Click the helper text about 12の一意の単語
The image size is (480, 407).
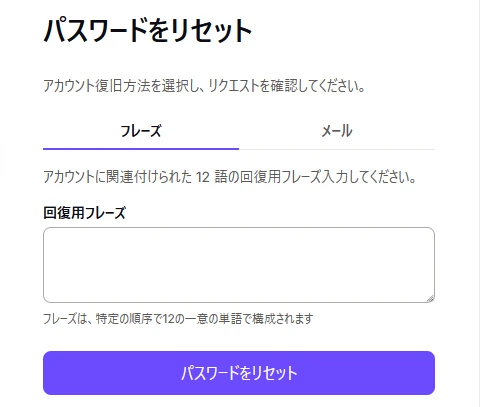[x=178, y=319]
